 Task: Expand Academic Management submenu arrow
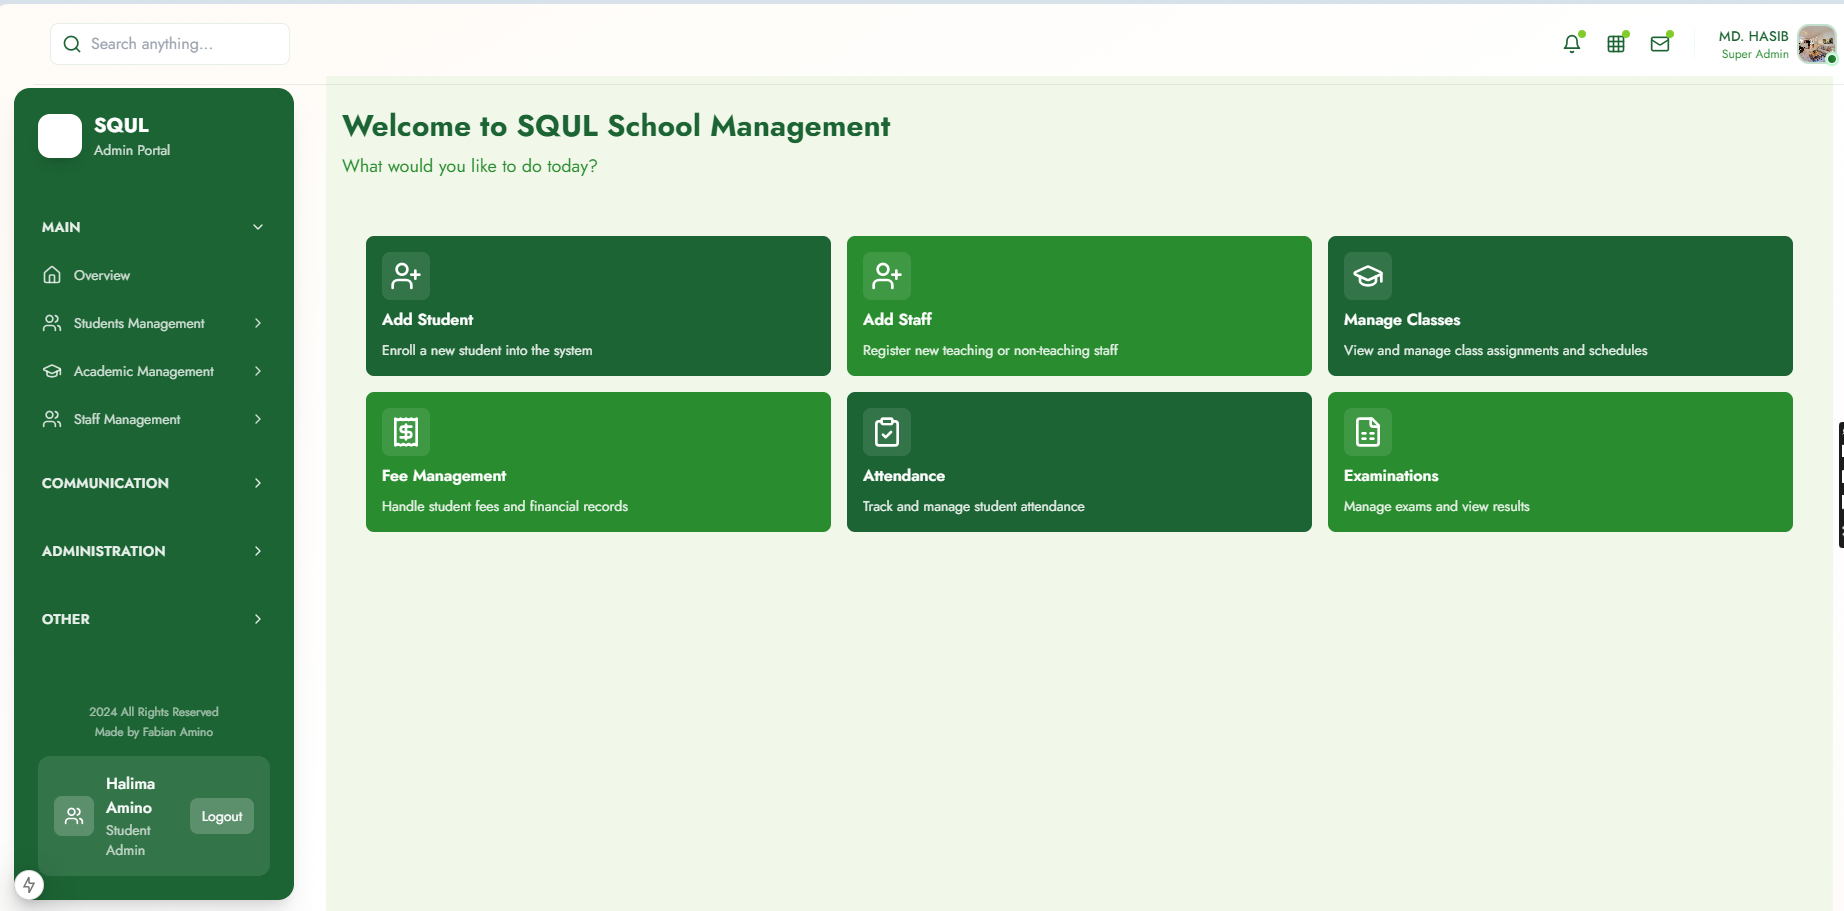[x=258, y=371]
